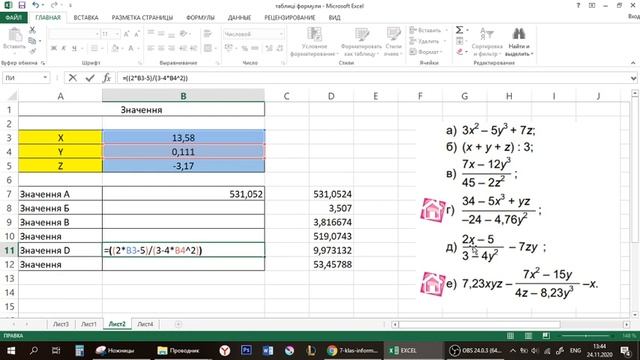Expand the Name Box dropdown arrow
Screen dimensions: 640x360
[x=45, y=78]
